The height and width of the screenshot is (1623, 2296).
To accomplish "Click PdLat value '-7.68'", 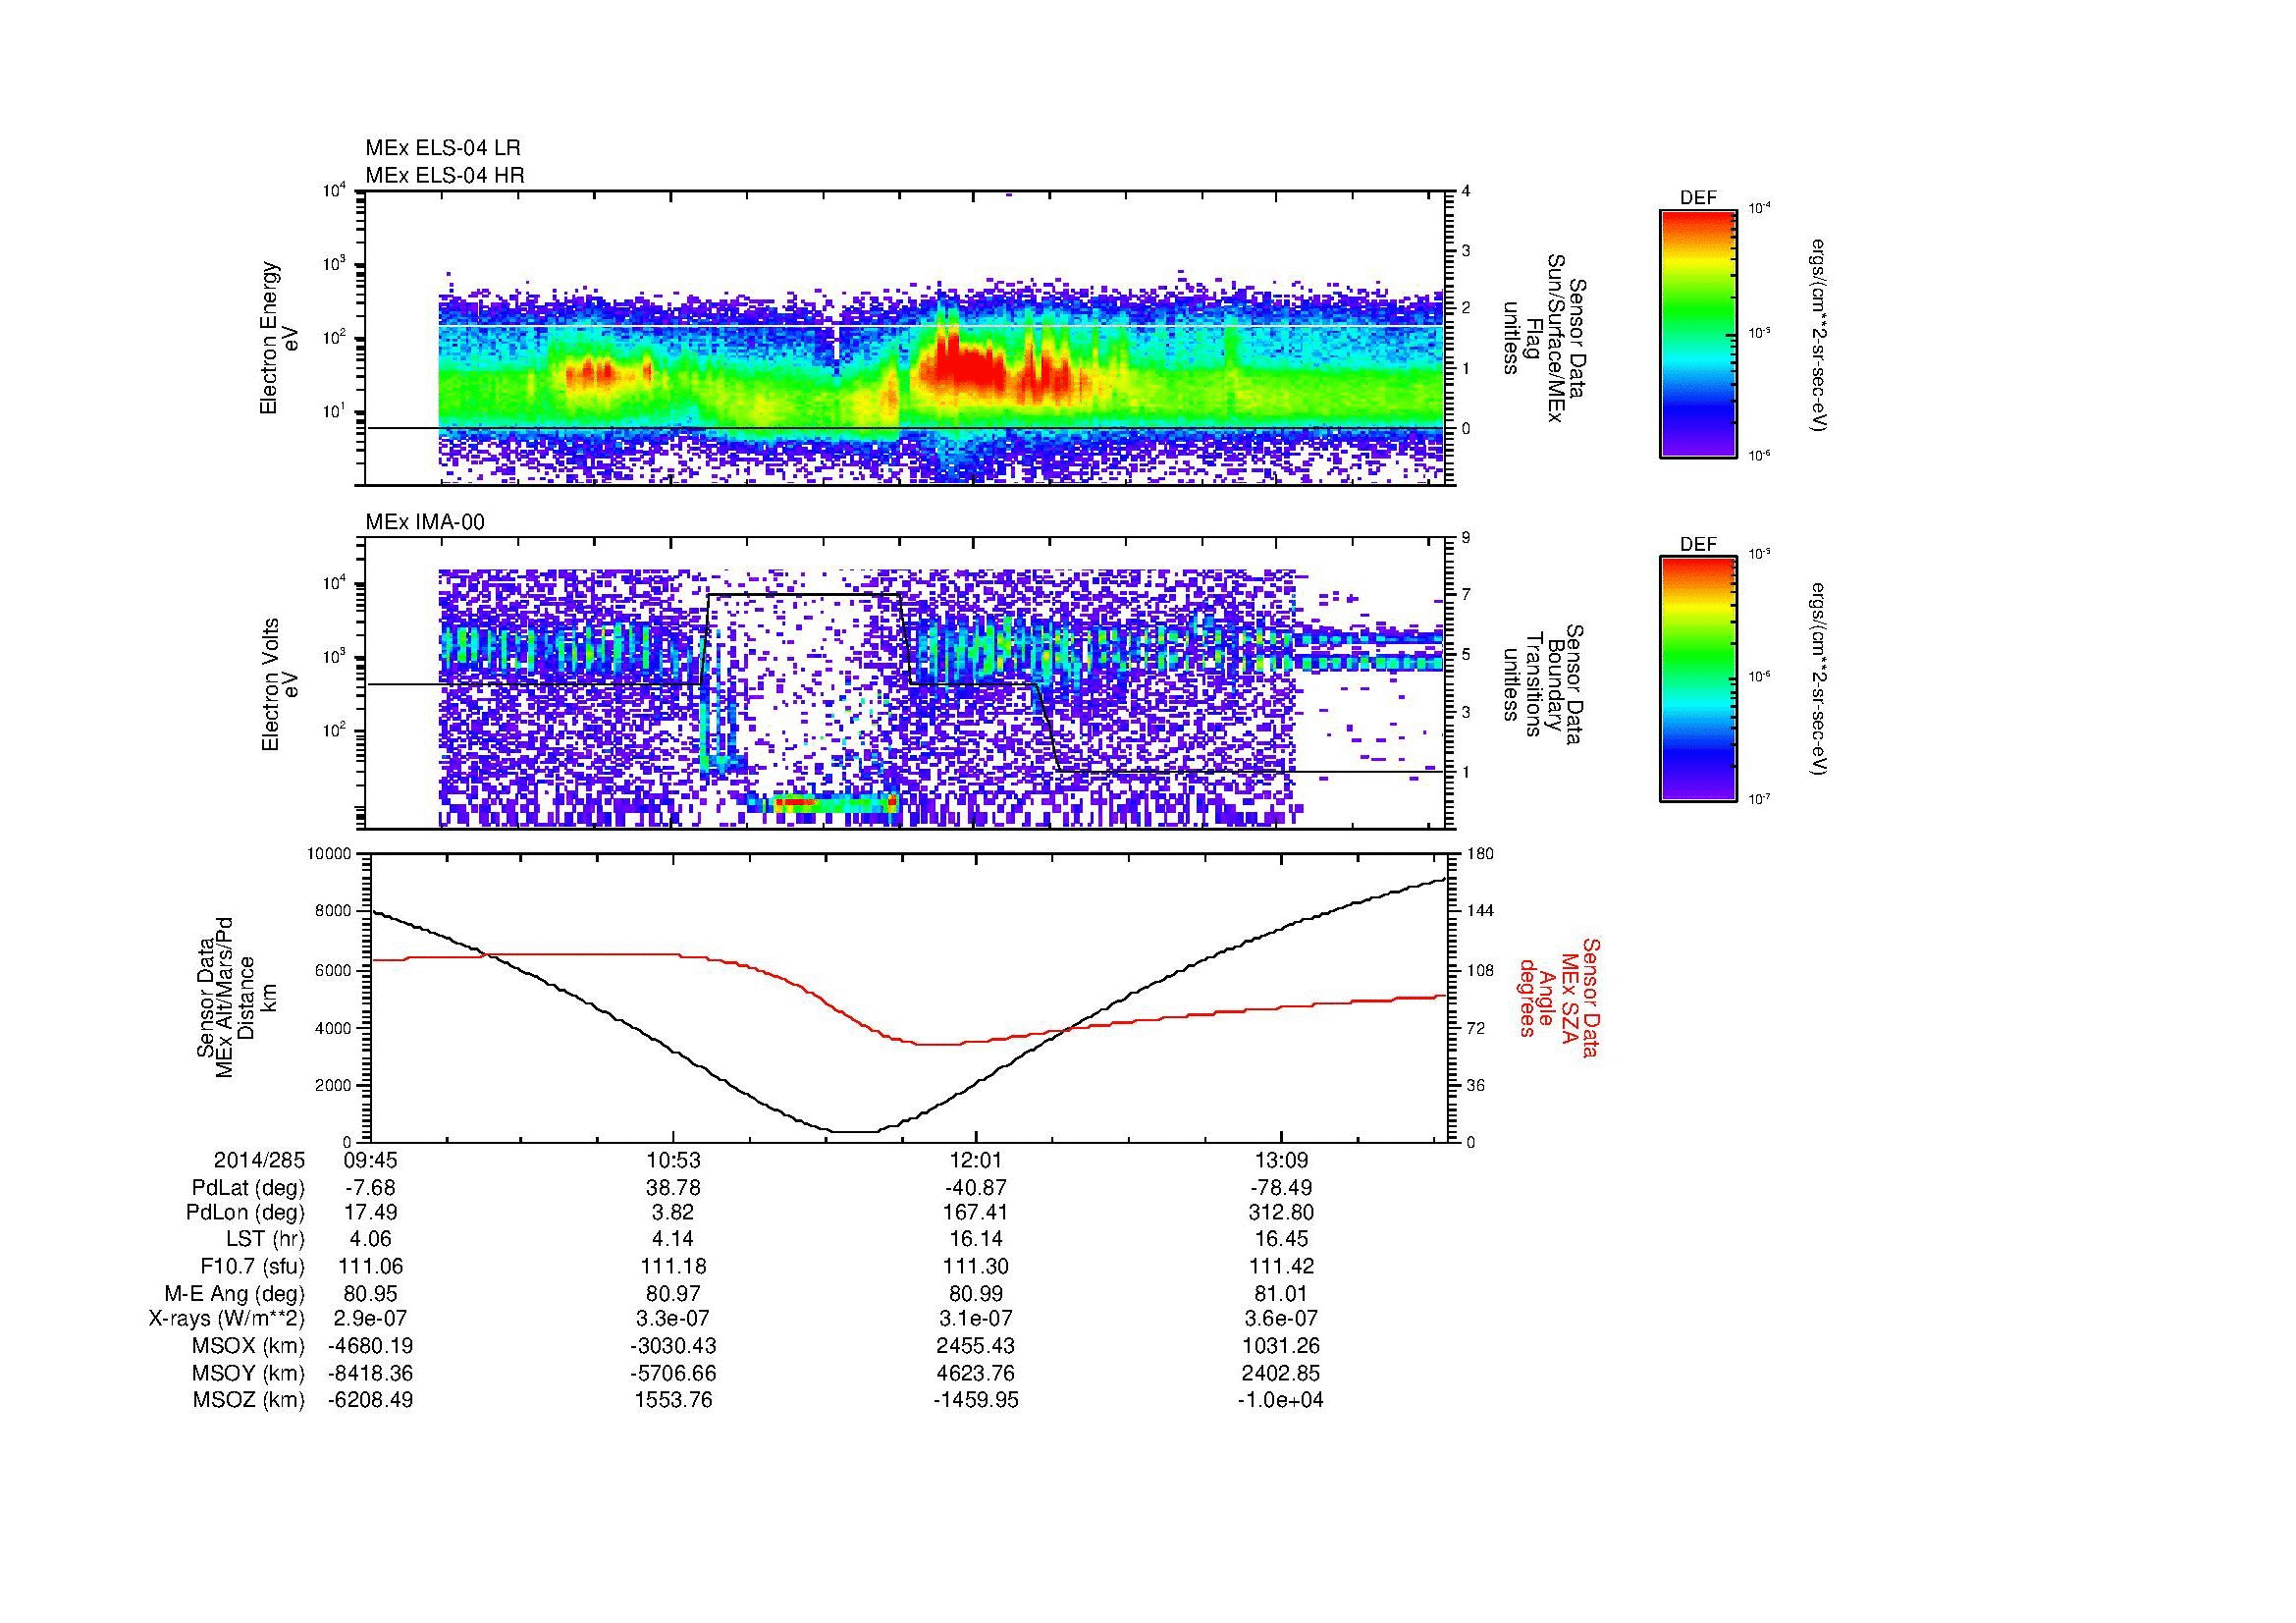I will [370, 1188].
